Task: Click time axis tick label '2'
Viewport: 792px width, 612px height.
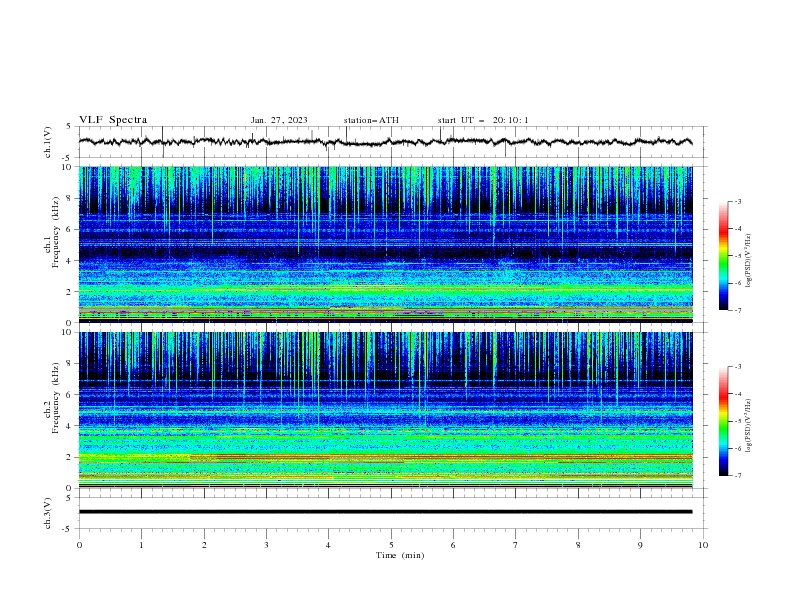Action: pyautogui.click(x=204, y=545)
